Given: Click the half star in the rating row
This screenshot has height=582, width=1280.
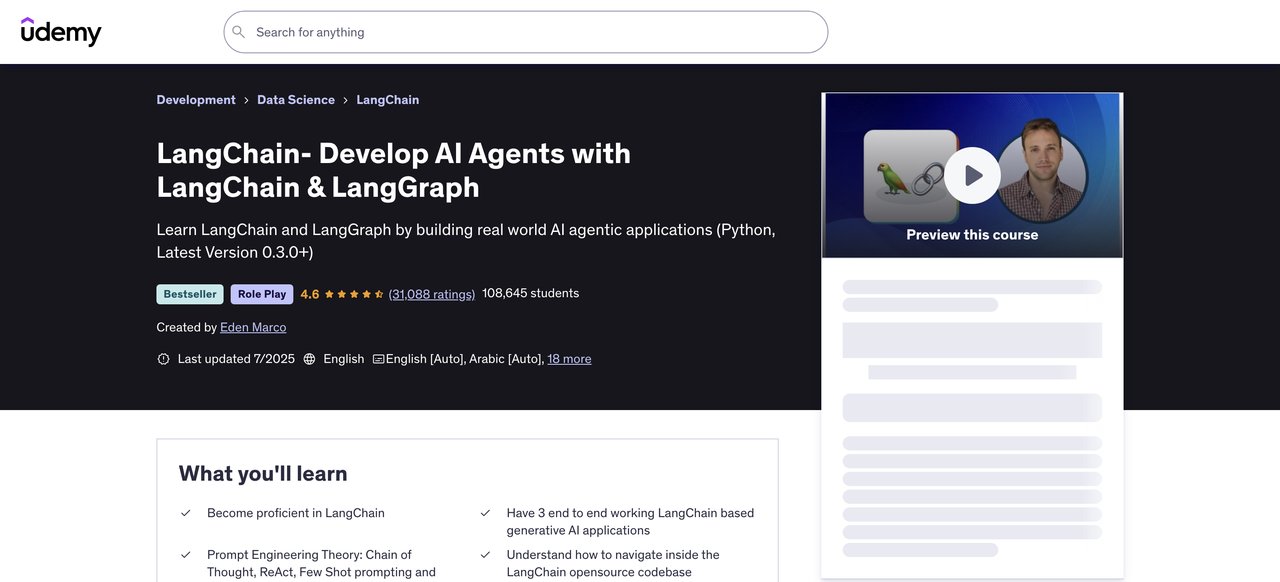Looking at the screenshot, I should point(377,292).
